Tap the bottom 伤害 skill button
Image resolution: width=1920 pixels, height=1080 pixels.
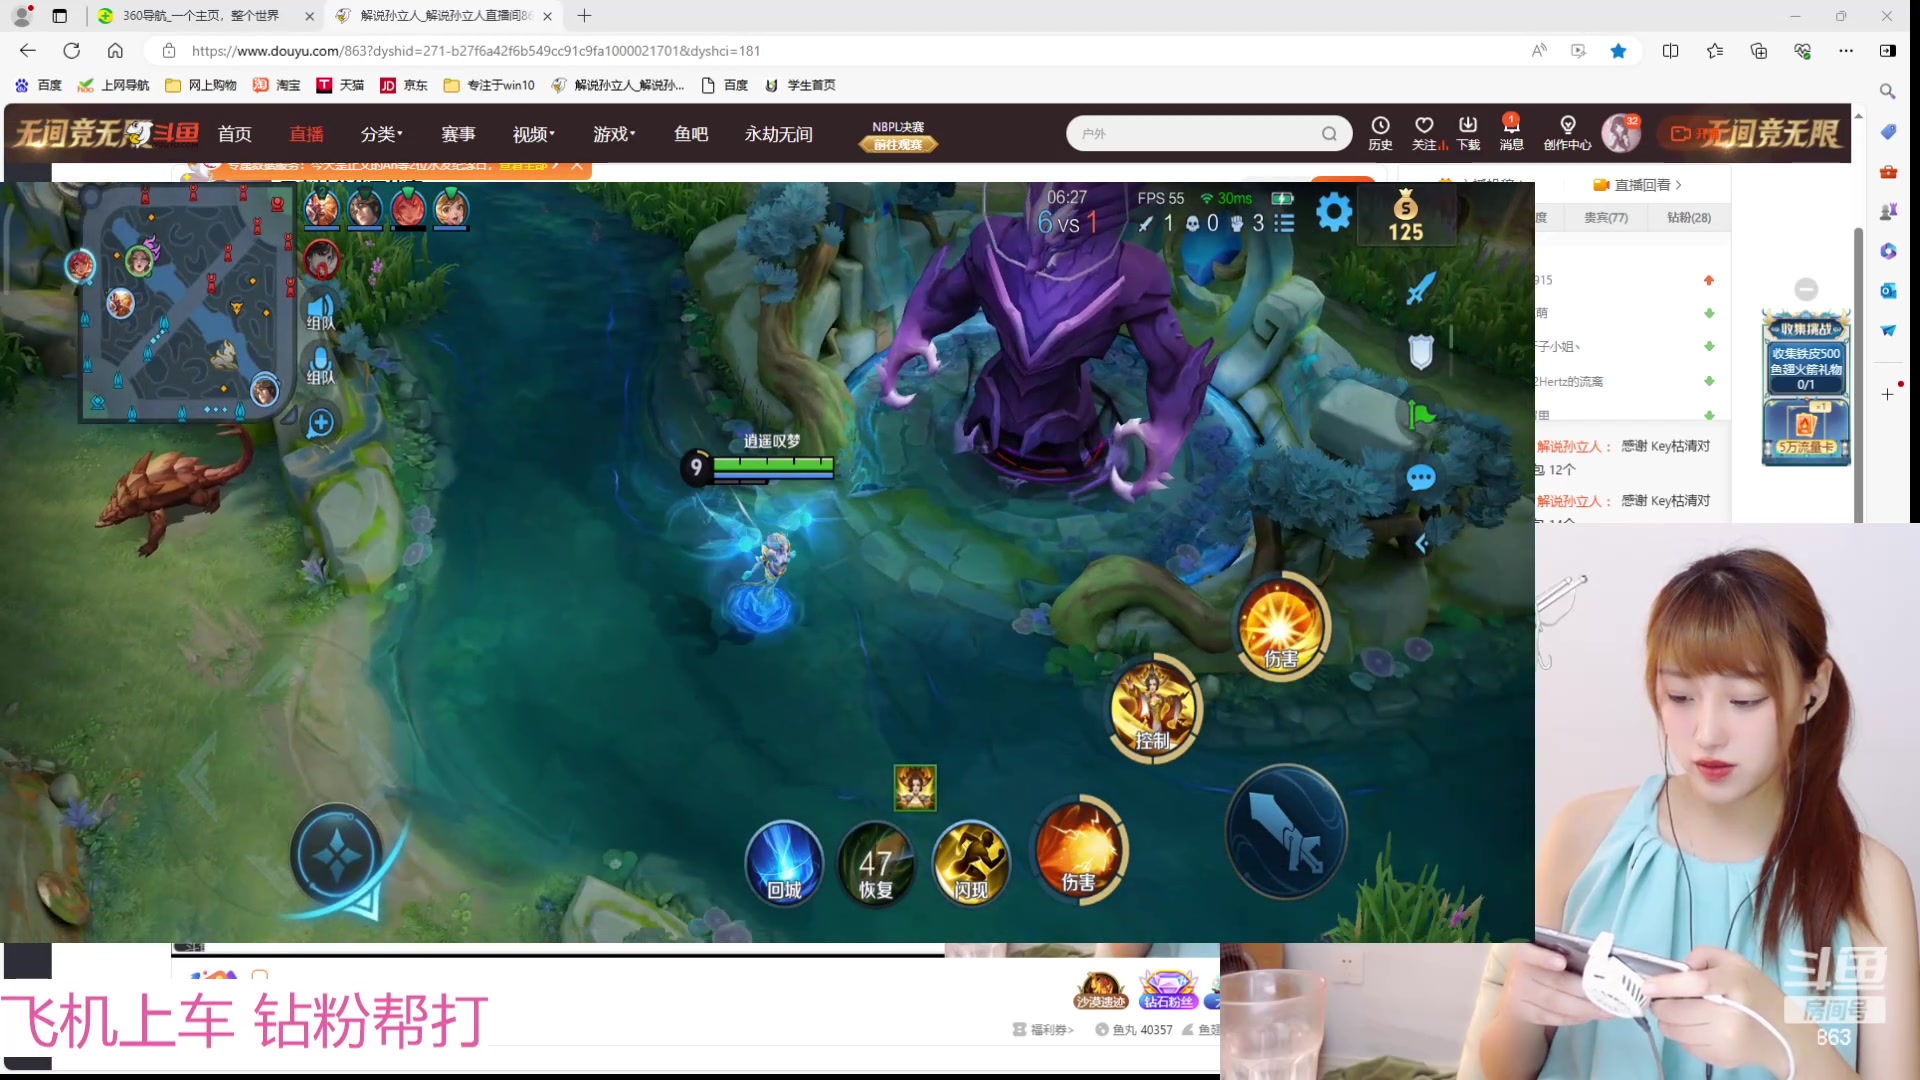[x=1080, y=850]
